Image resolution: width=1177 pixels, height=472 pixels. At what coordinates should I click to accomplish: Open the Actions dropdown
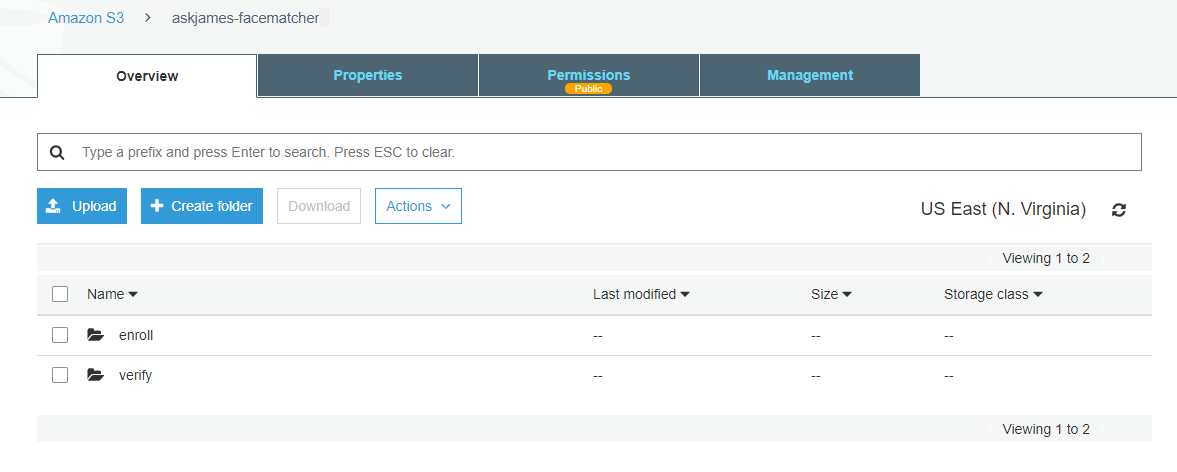coord(418,206)
